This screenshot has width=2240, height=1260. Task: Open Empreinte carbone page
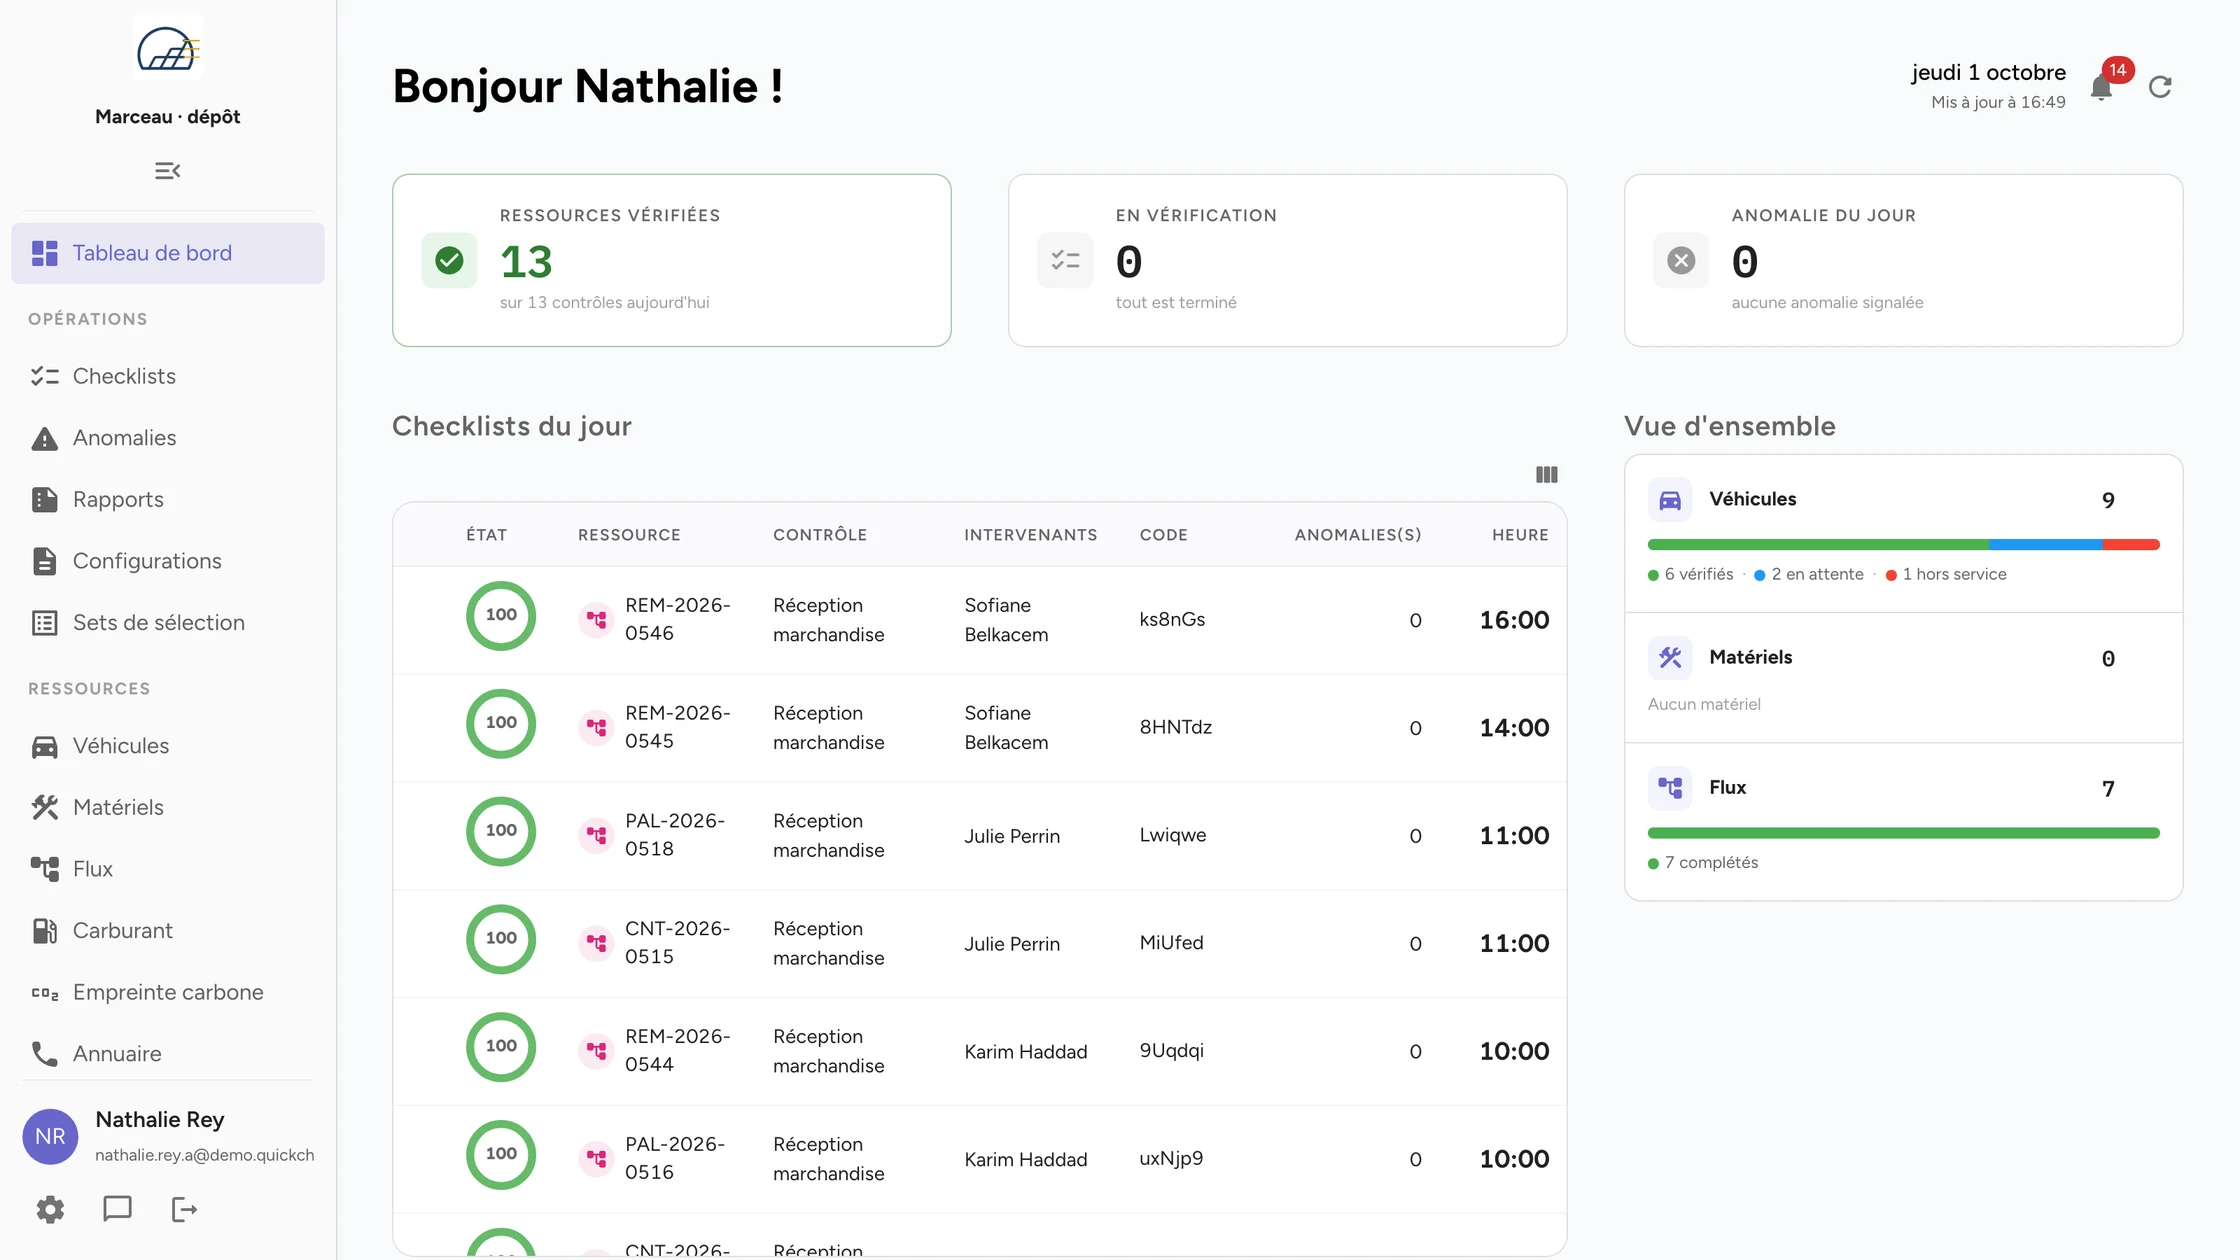point(168,992)
